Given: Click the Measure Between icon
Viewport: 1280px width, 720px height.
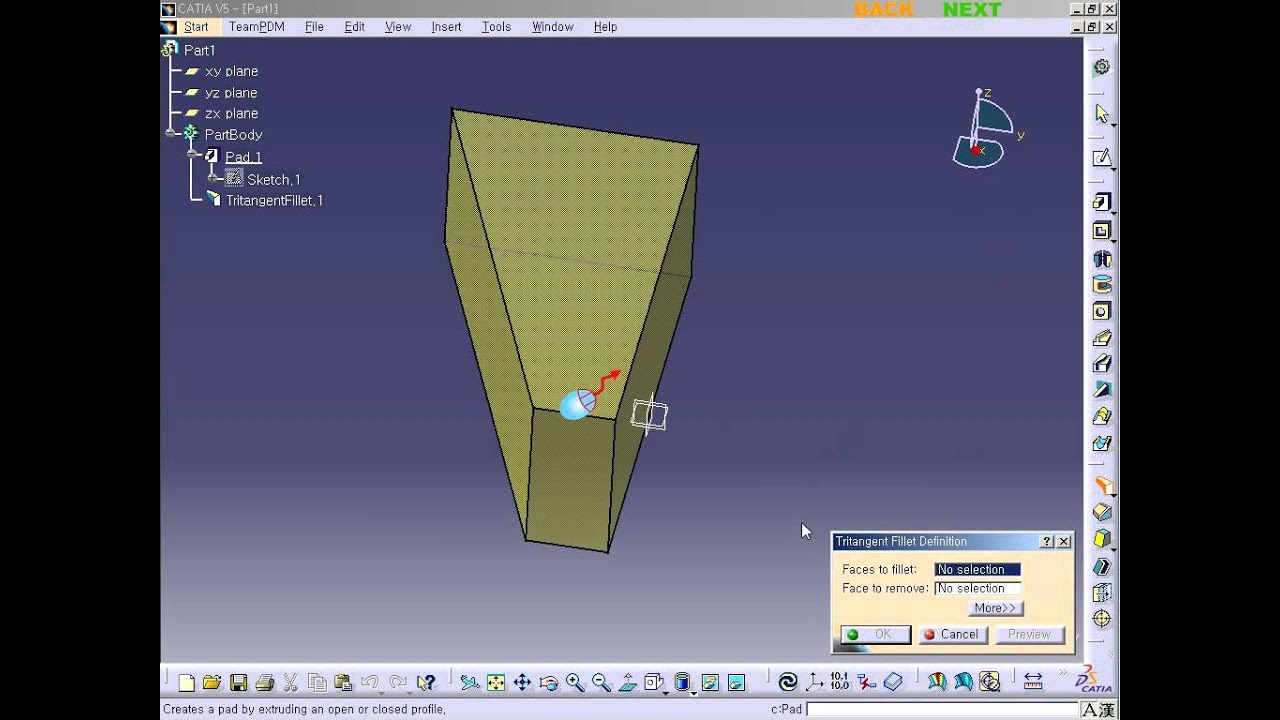Looking at the screenshot, I should tap(1033, 682).
